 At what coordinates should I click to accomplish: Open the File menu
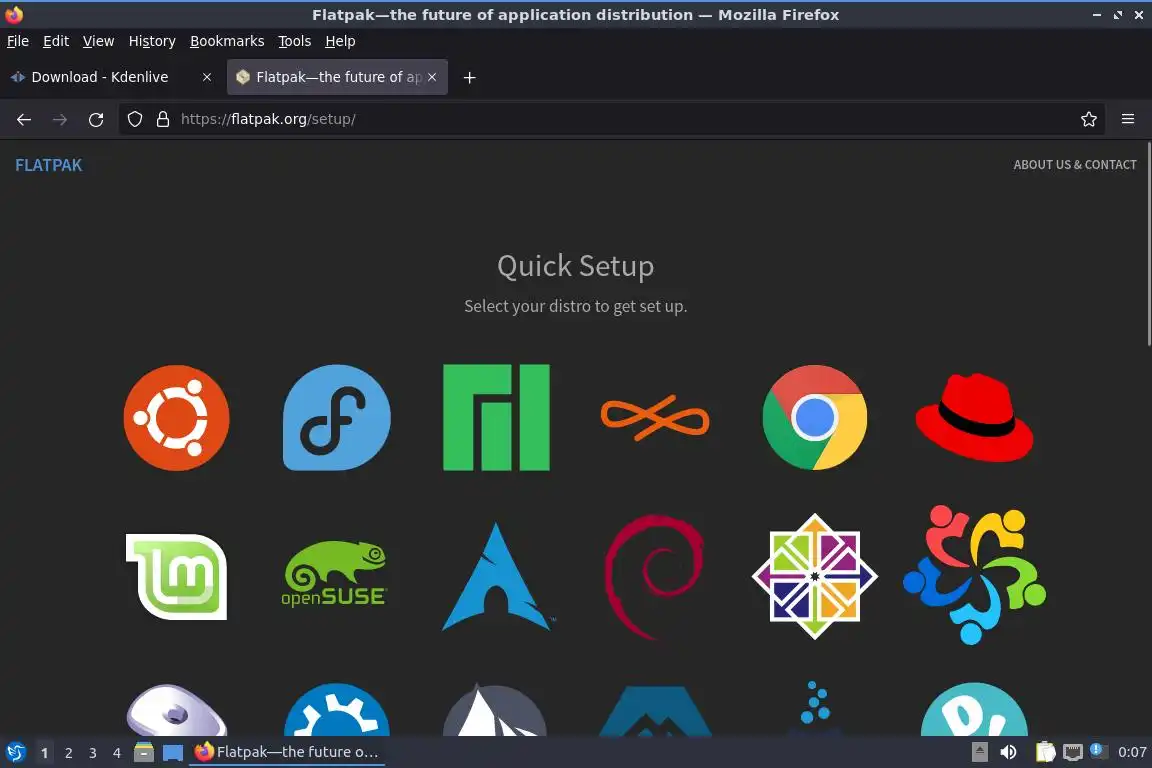tap(18, 41)
